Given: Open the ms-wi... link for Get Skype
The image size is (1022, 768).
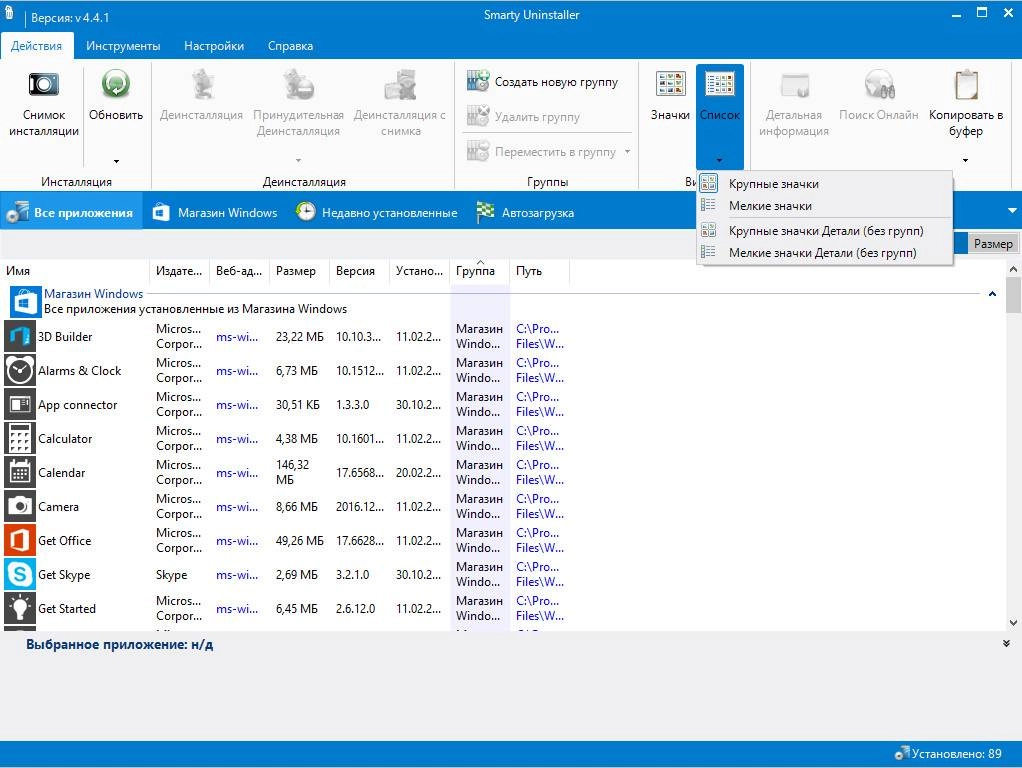Looking at the screenshot, I should (237, 574).
